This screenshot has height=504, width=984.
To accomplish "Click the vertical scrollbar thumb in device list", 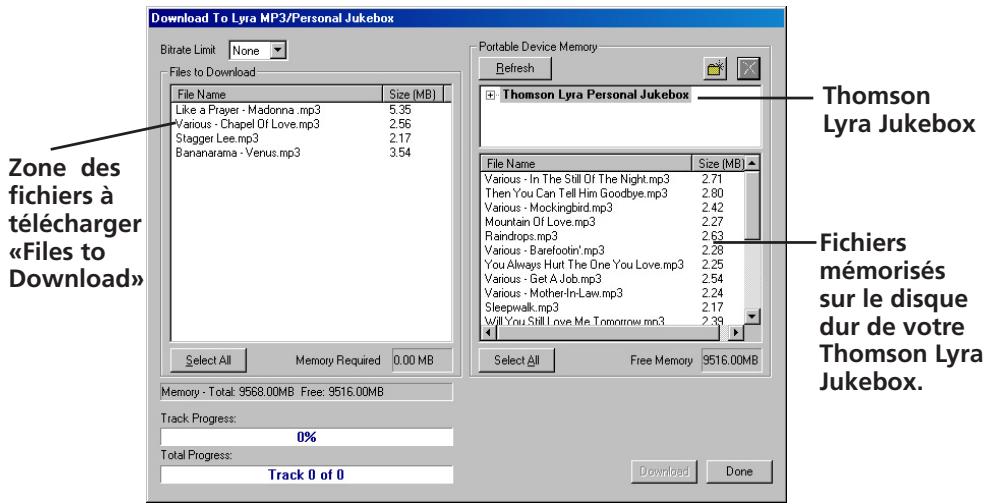I will (752, 205).
